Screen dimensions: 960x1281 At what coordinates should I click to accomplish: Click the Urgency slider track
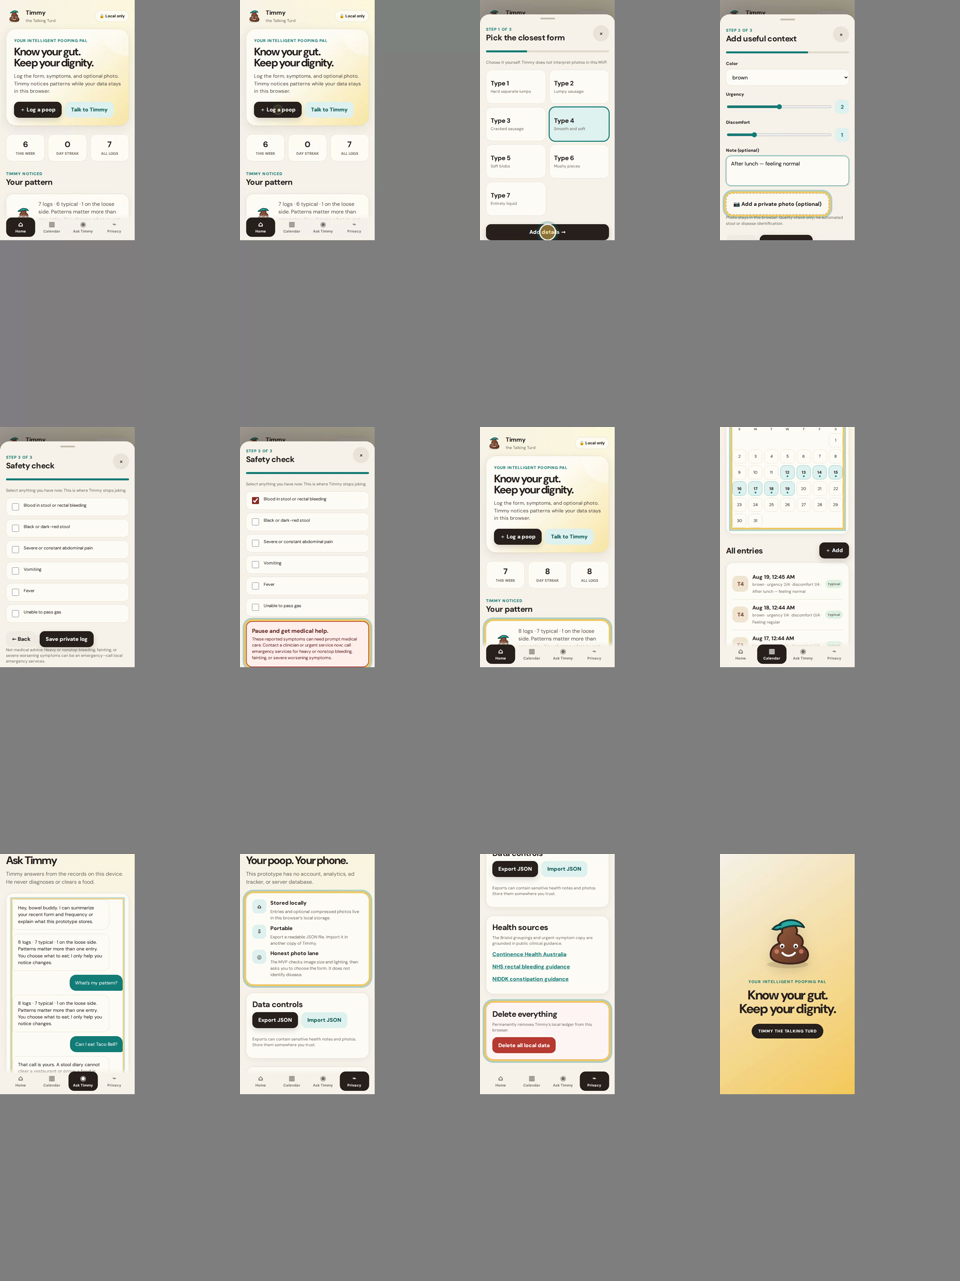pyautogui.click(x=779, y=106)
